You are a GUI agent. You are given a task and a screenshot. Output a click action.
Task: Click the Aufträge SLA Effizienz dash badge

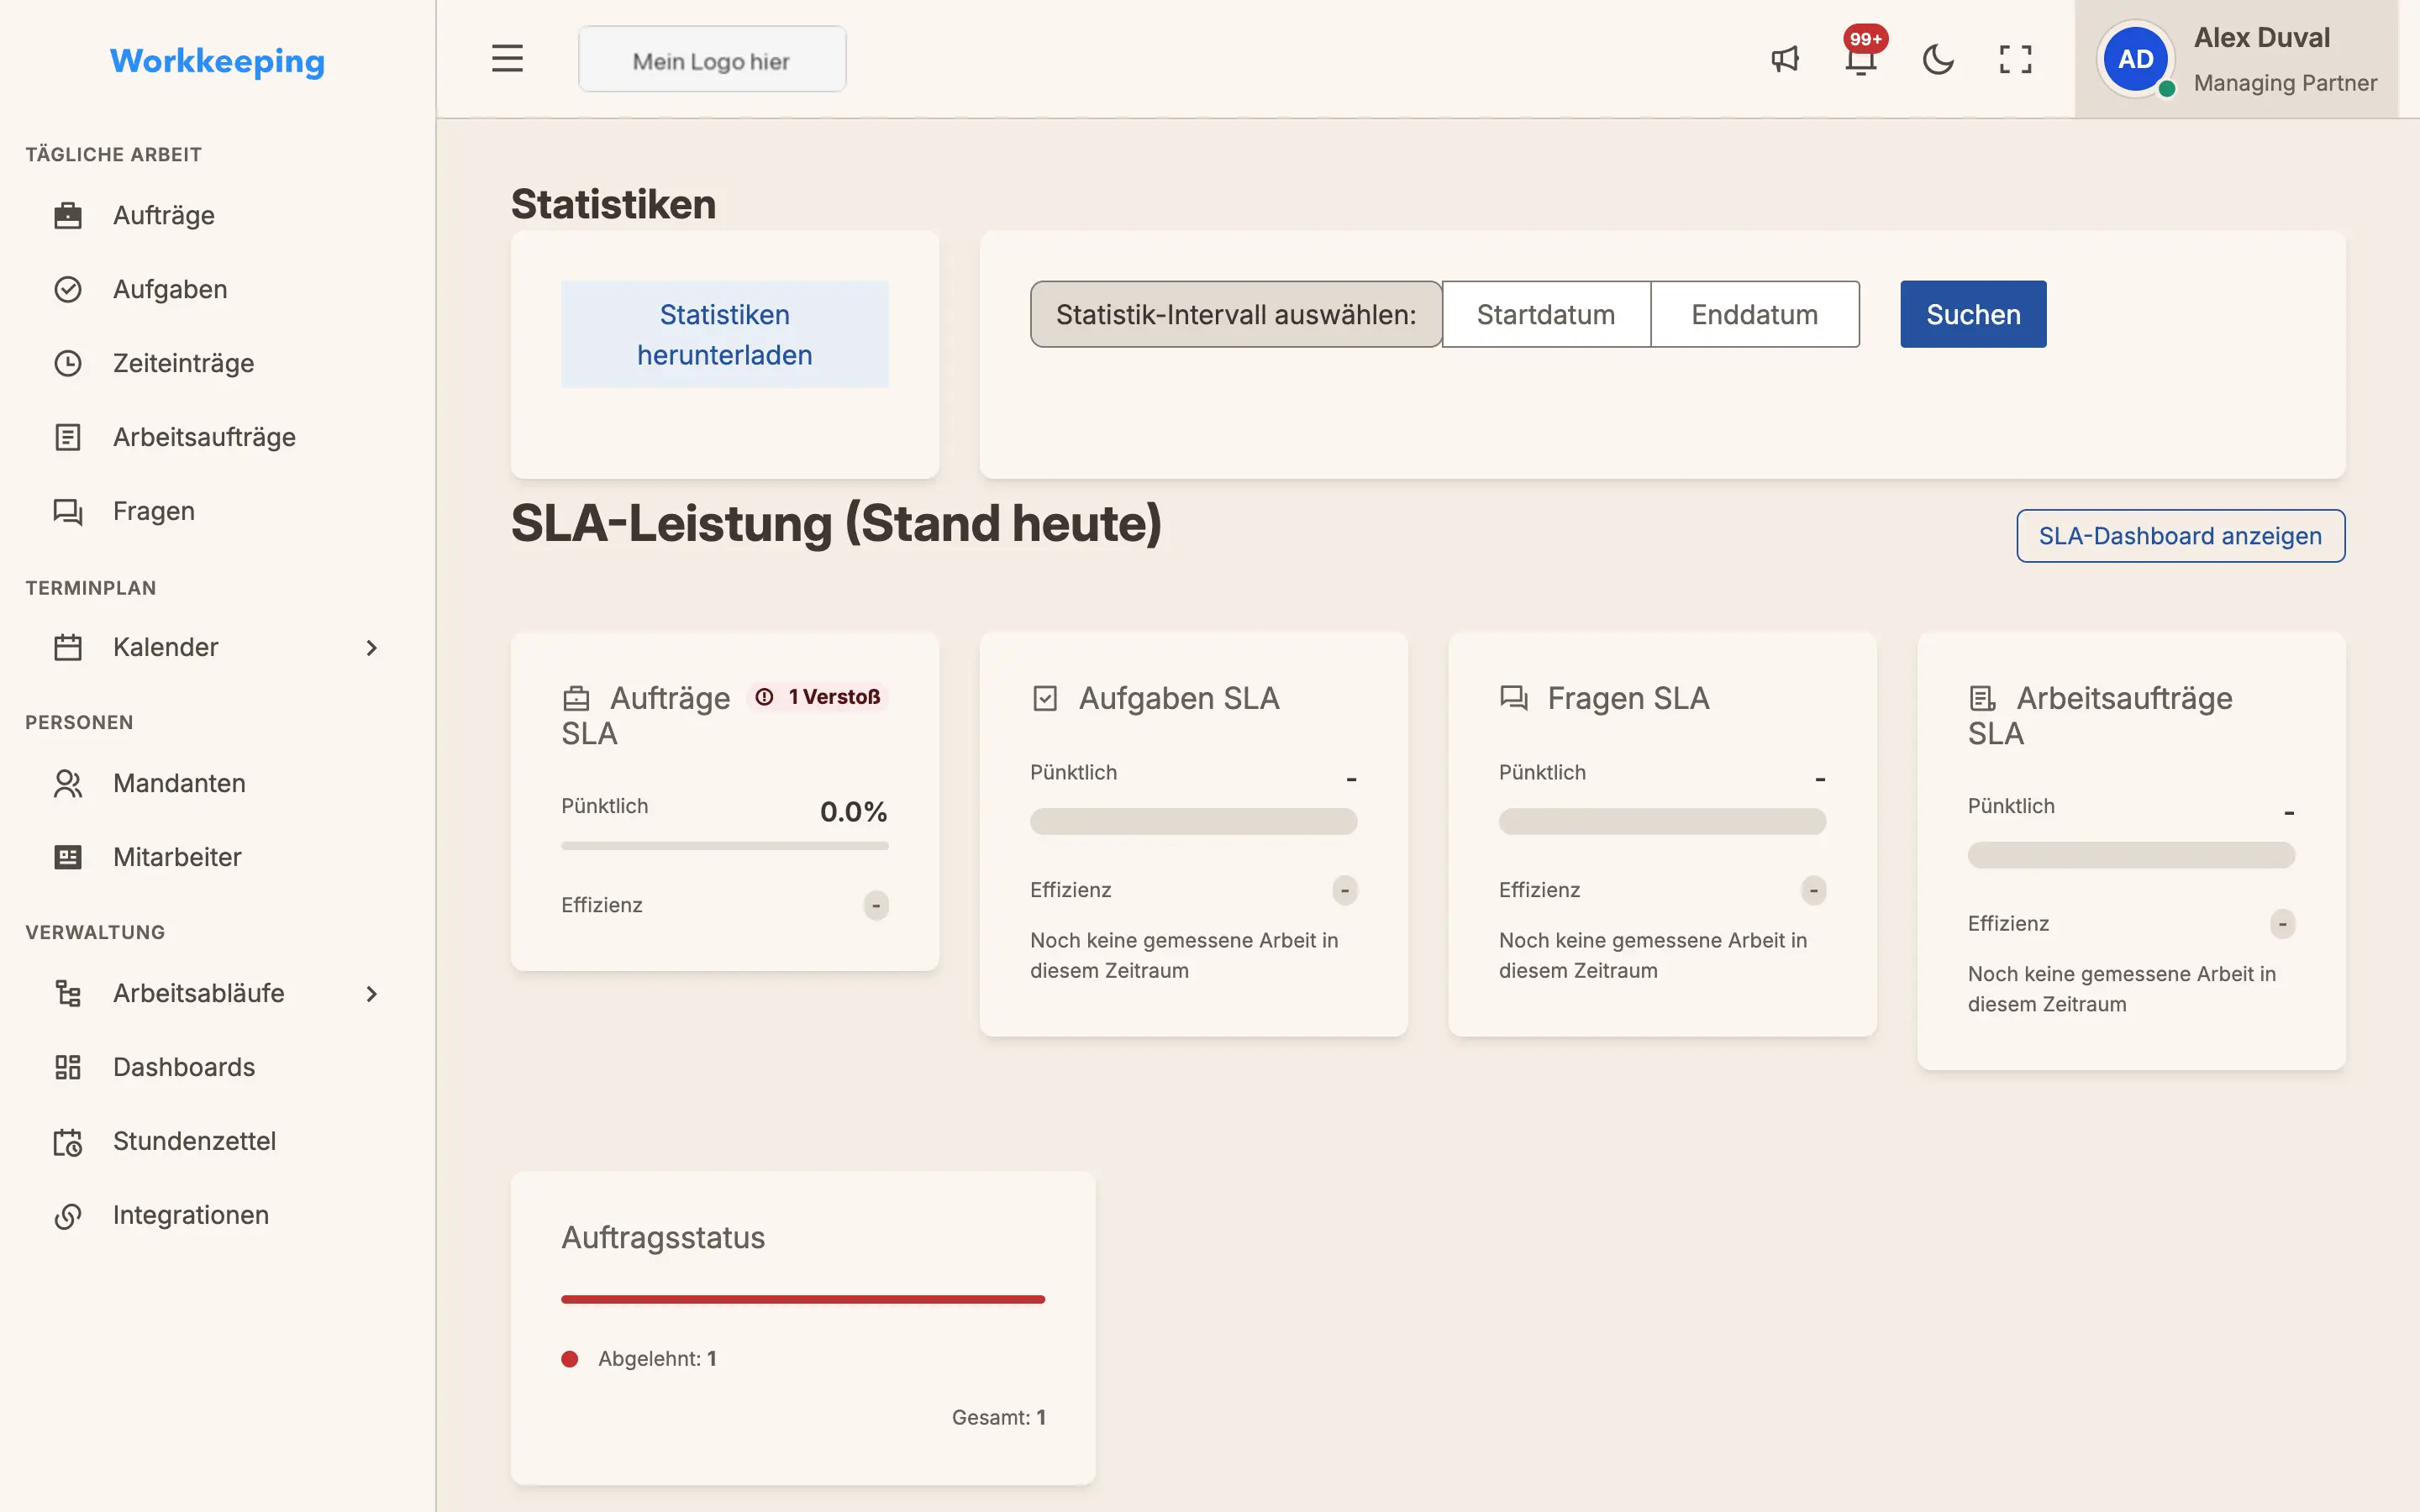click(876, 905)
